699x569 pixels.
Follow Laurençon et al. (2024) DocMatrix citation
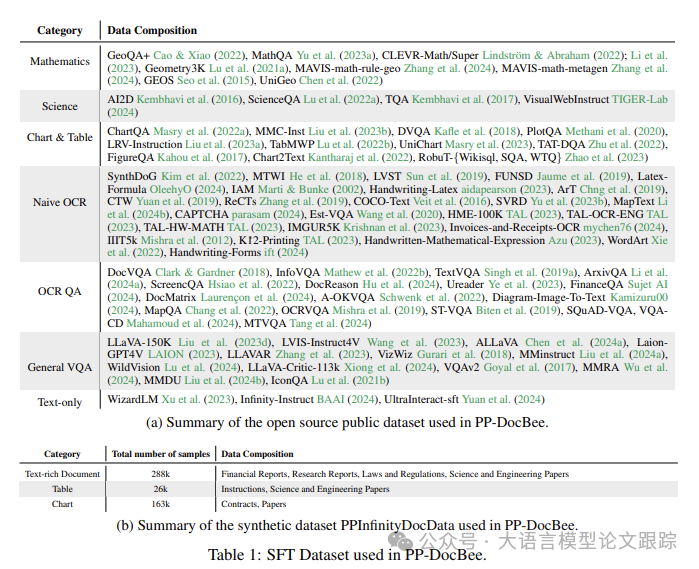point(257,297)
